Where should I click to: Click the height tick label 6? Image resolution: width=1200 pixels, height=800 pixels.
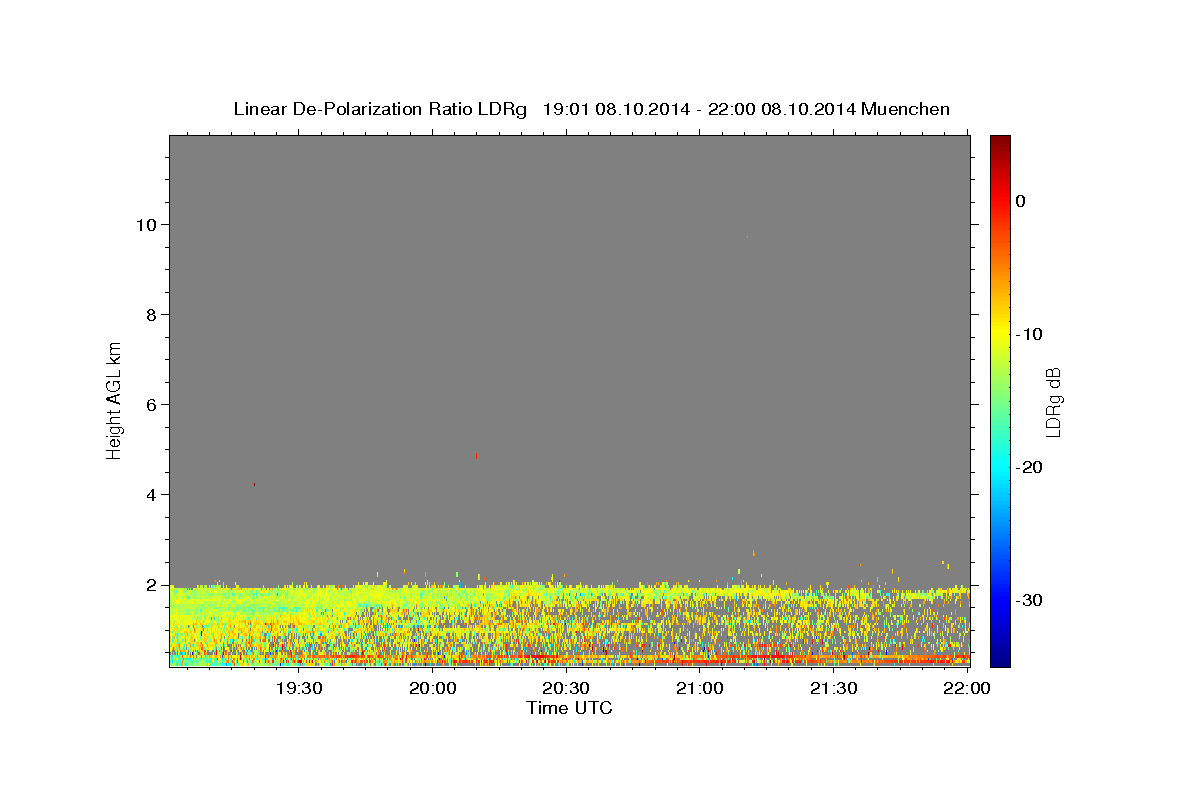click(152, 404)
